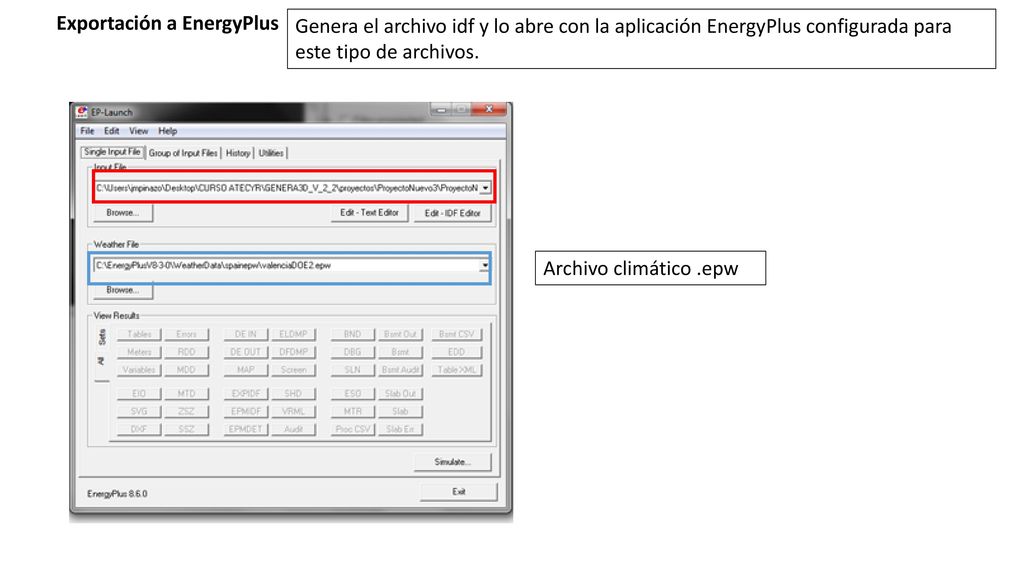
Task: Switch to Group of Input Files tab
Action: pyautogui.click(x=183, y=153)
